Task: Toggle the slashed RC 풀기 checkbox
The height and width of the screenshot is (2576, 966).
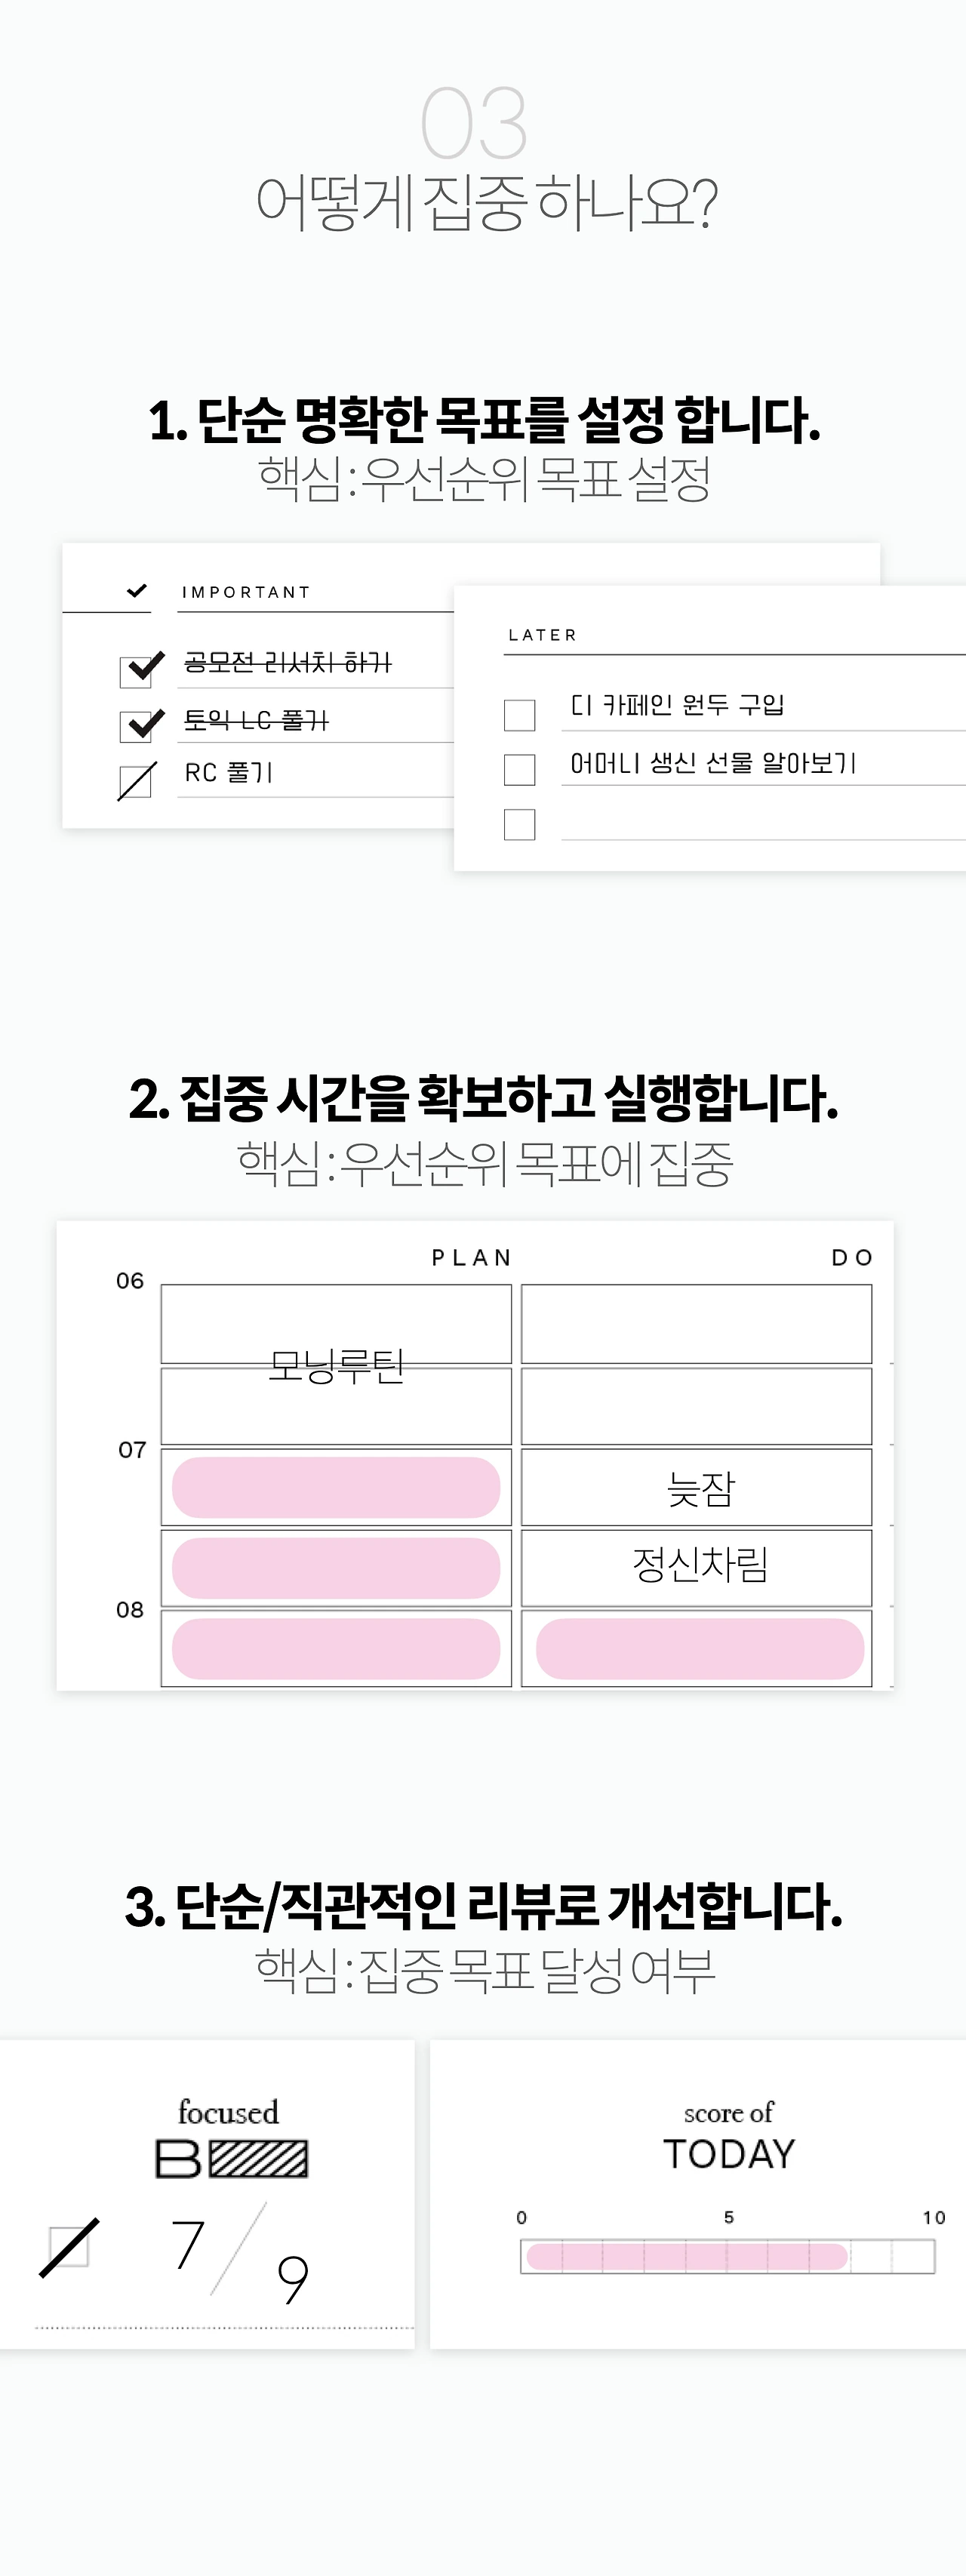Action: [136, 781]
